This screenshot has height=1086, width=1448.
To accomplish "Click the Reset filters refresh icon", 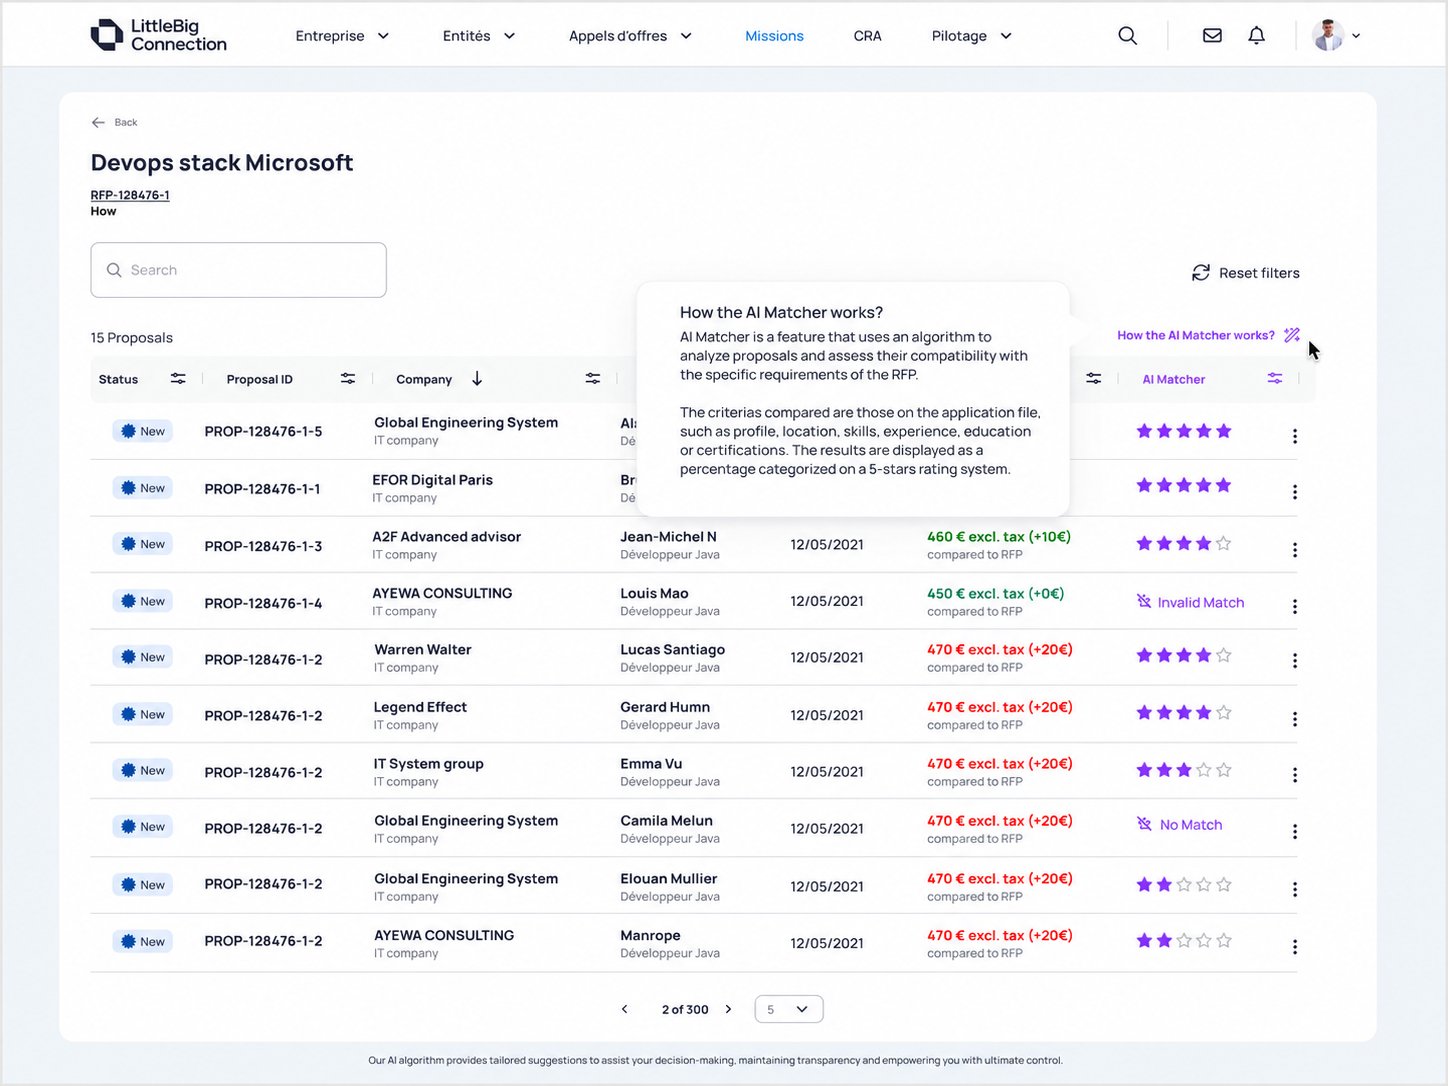I will (1201, 273).
